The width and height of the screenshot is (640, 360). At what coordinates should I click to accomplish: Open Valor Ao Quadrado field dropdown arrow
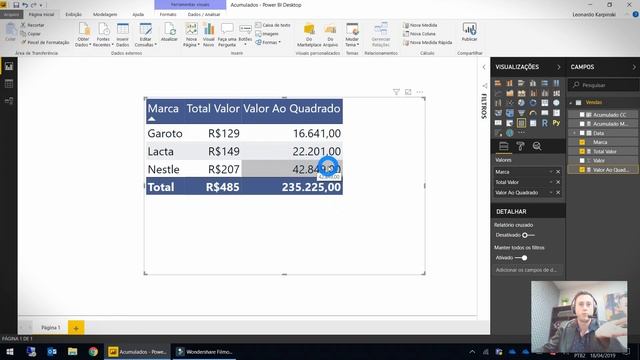[551, 192]
